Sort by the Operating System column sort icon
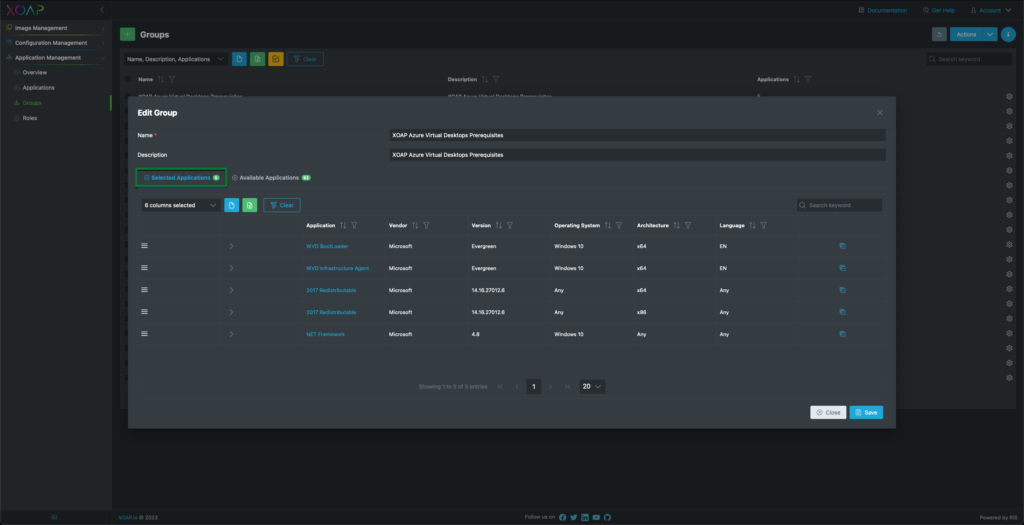Image resolution: width=1024 pixels, height=525 pixels. (608, 225)
